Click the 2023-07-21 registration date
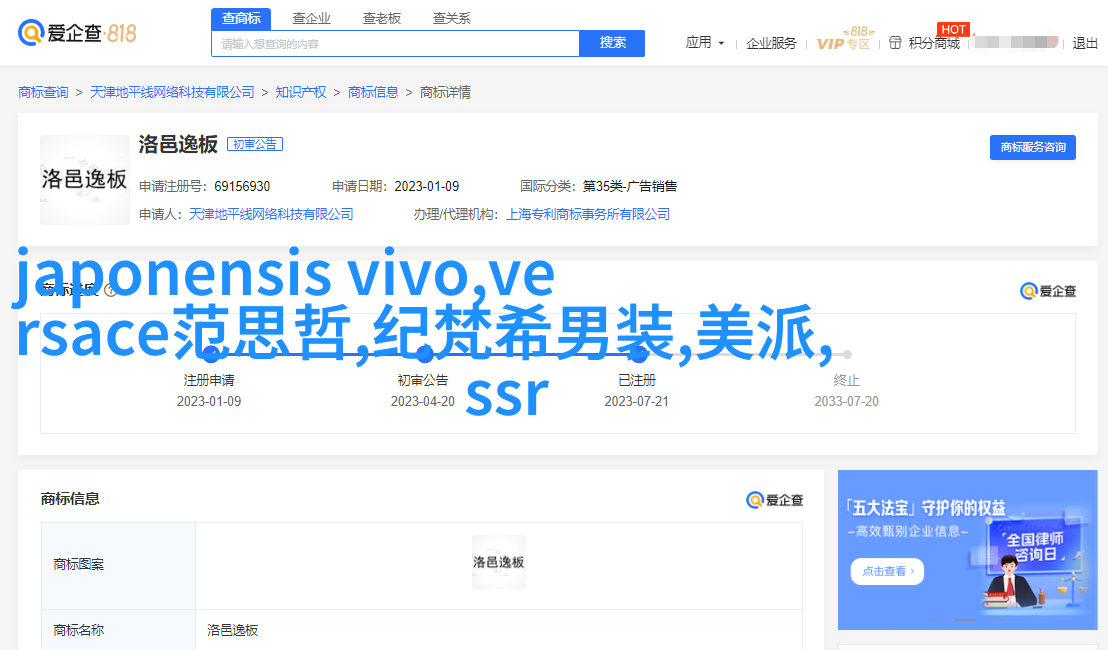1108x650 pixels. tap(636, 401)
